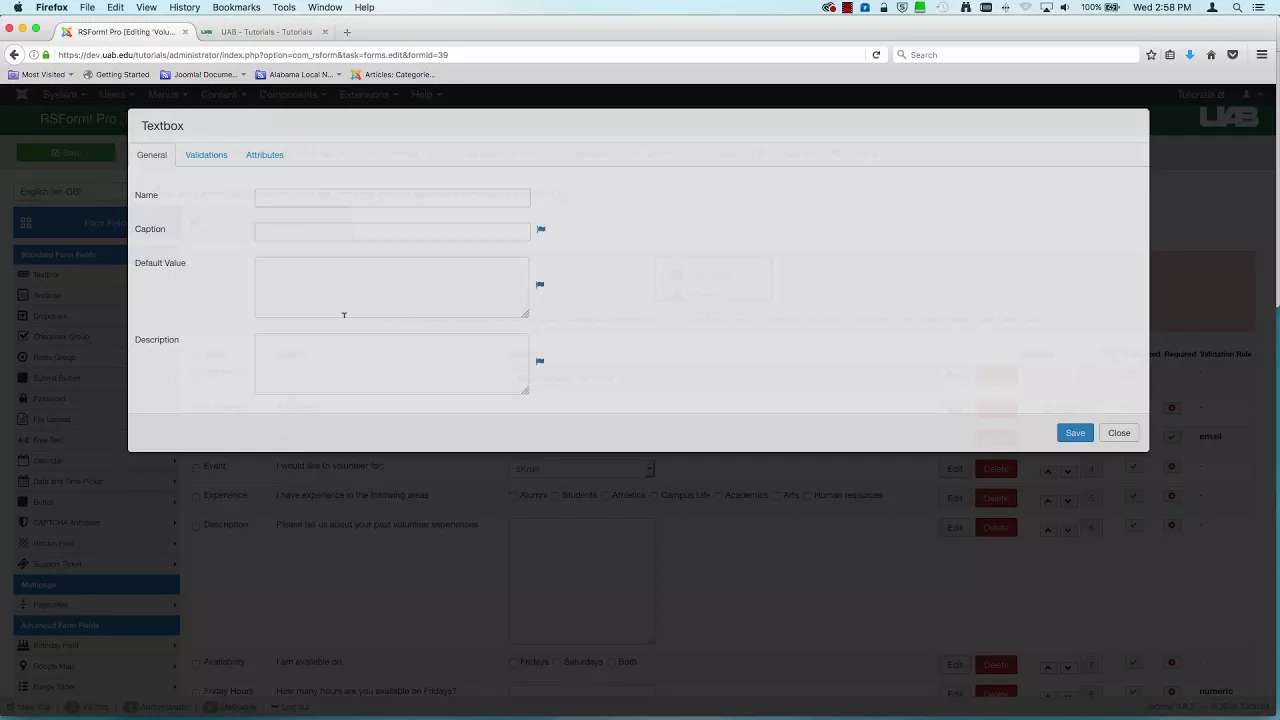
Task: Click the Free Text A-Z icon
Action: coord(24,440)
